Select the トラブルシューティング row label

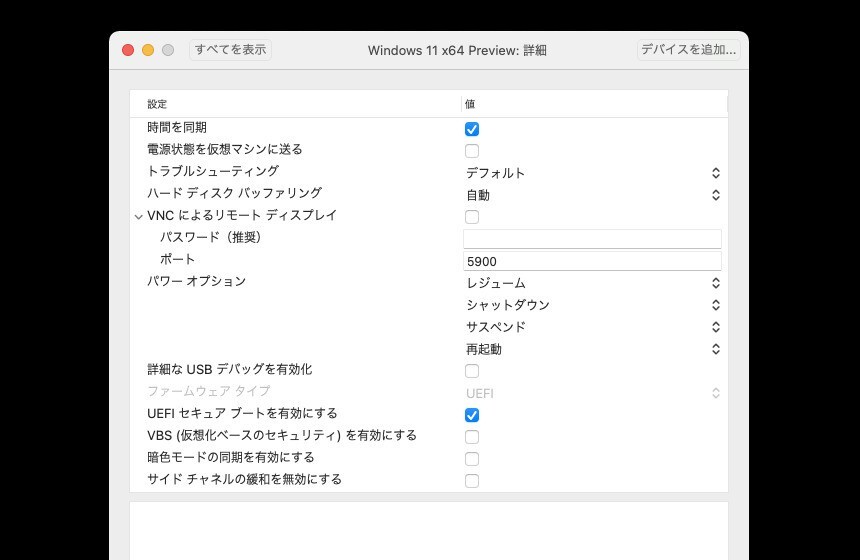tap(213, 171)
